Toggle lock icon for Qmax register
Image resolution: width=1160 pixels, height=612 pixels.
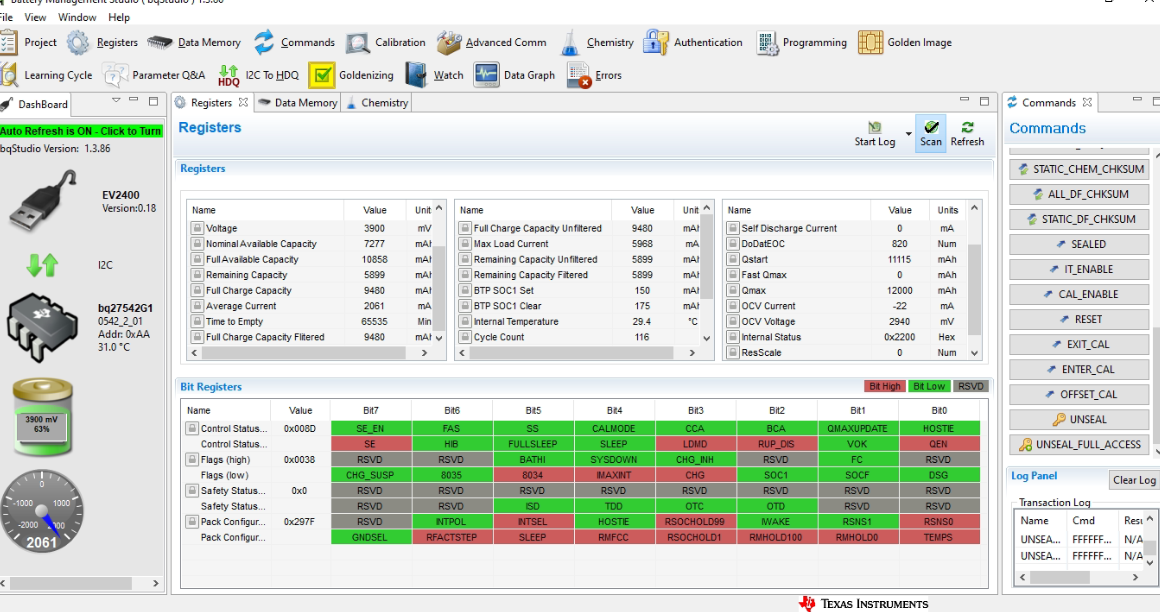733,290
